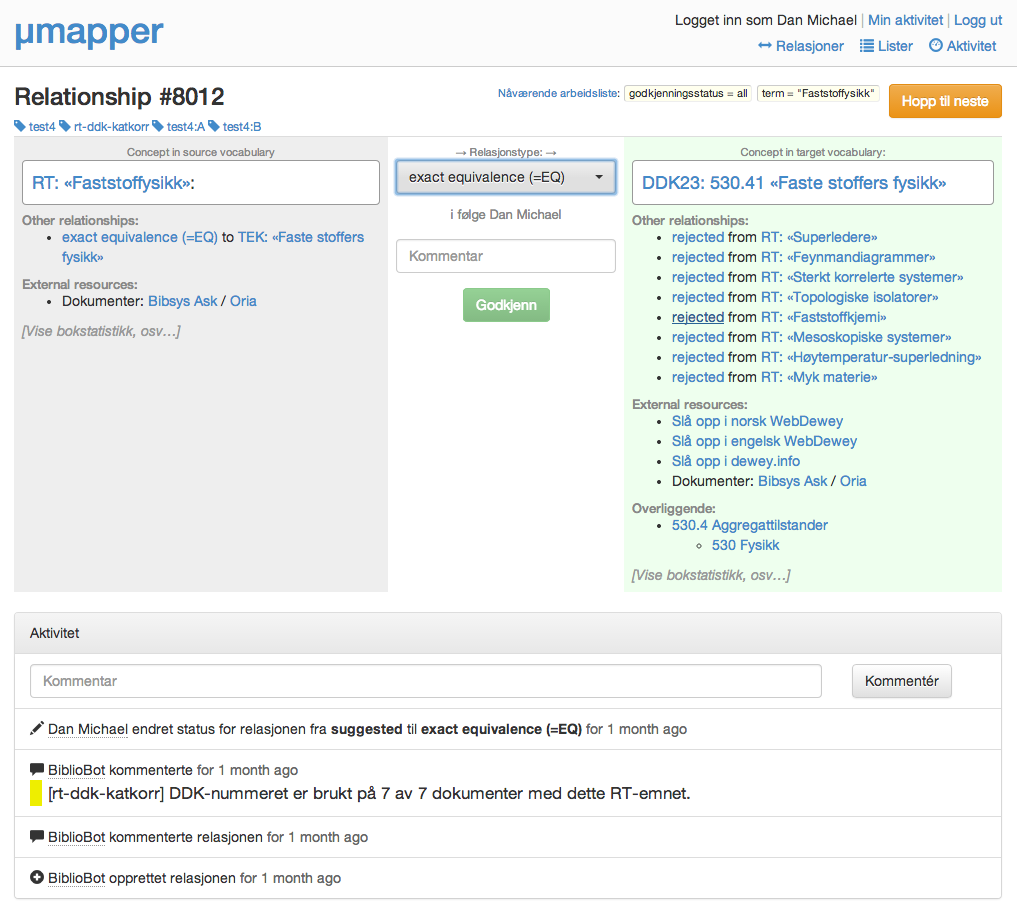This screenshot has height=912, width=1017.
Task: Click the Relasjoner arrows icon
Action: pyautogui.click(x=763, y=46)
